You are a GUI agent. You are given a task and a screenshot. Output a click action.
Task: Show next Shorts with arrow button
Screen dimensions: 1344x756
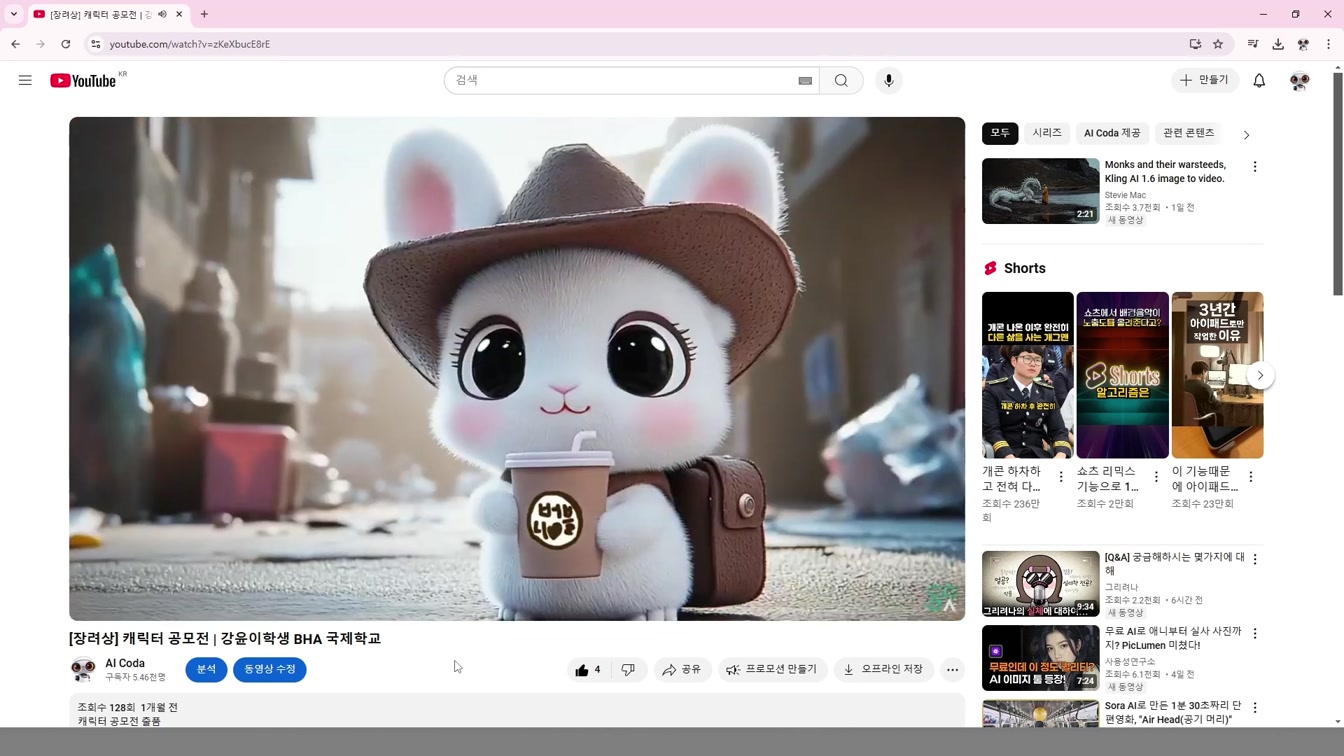point(1260,376)
